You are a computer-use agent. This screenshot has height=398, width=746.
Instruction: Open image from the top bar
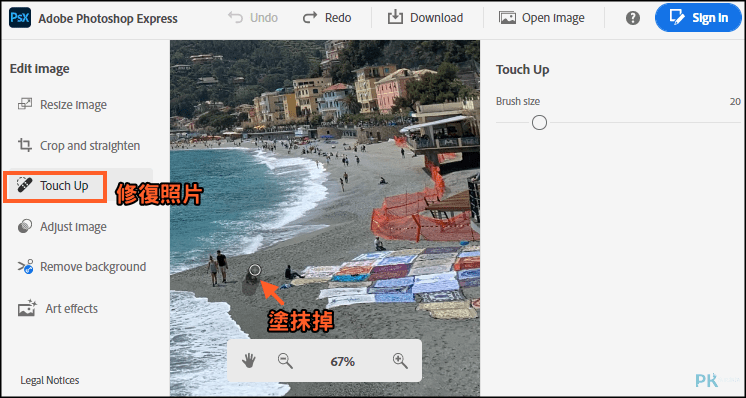tap(542, 18)
